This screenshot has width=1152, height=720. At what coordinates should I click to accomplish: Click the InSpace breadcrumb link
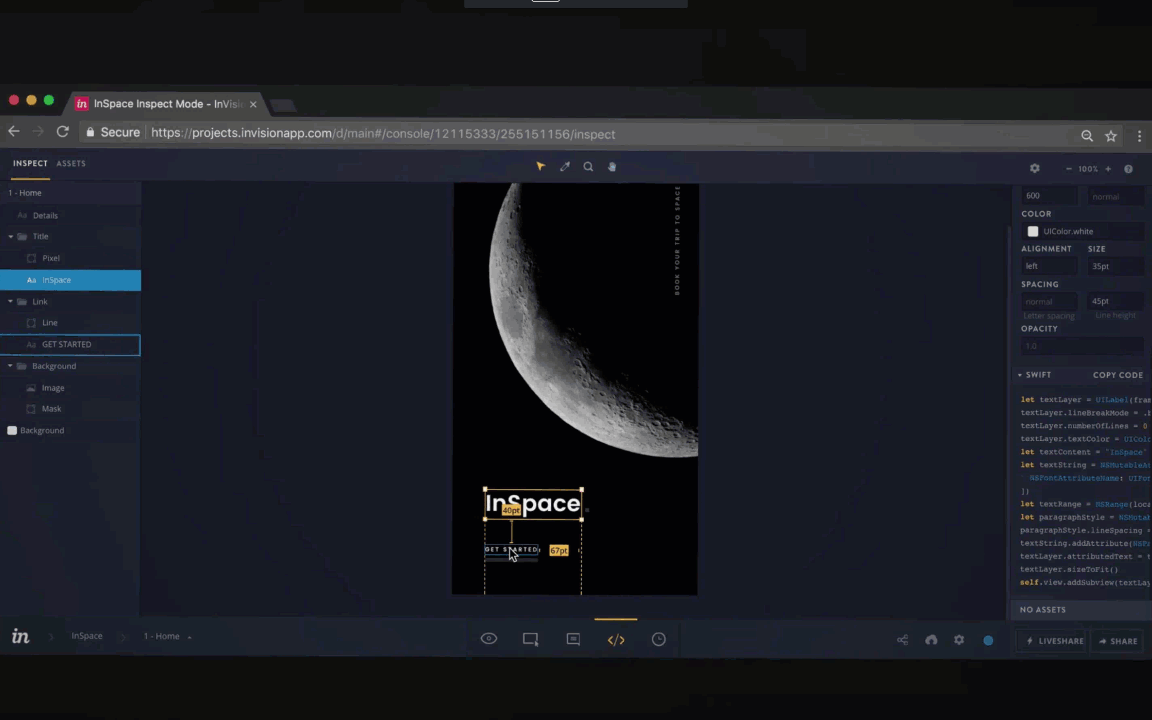pyautogui.click(x=87, y=636)
